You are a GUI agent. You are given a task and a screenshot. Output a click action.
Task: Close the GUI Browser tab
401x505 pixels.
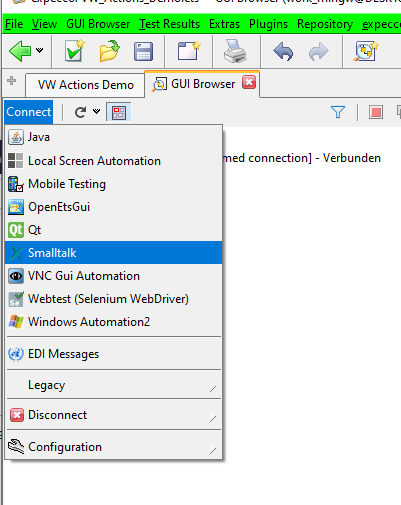tap(249, 82)
